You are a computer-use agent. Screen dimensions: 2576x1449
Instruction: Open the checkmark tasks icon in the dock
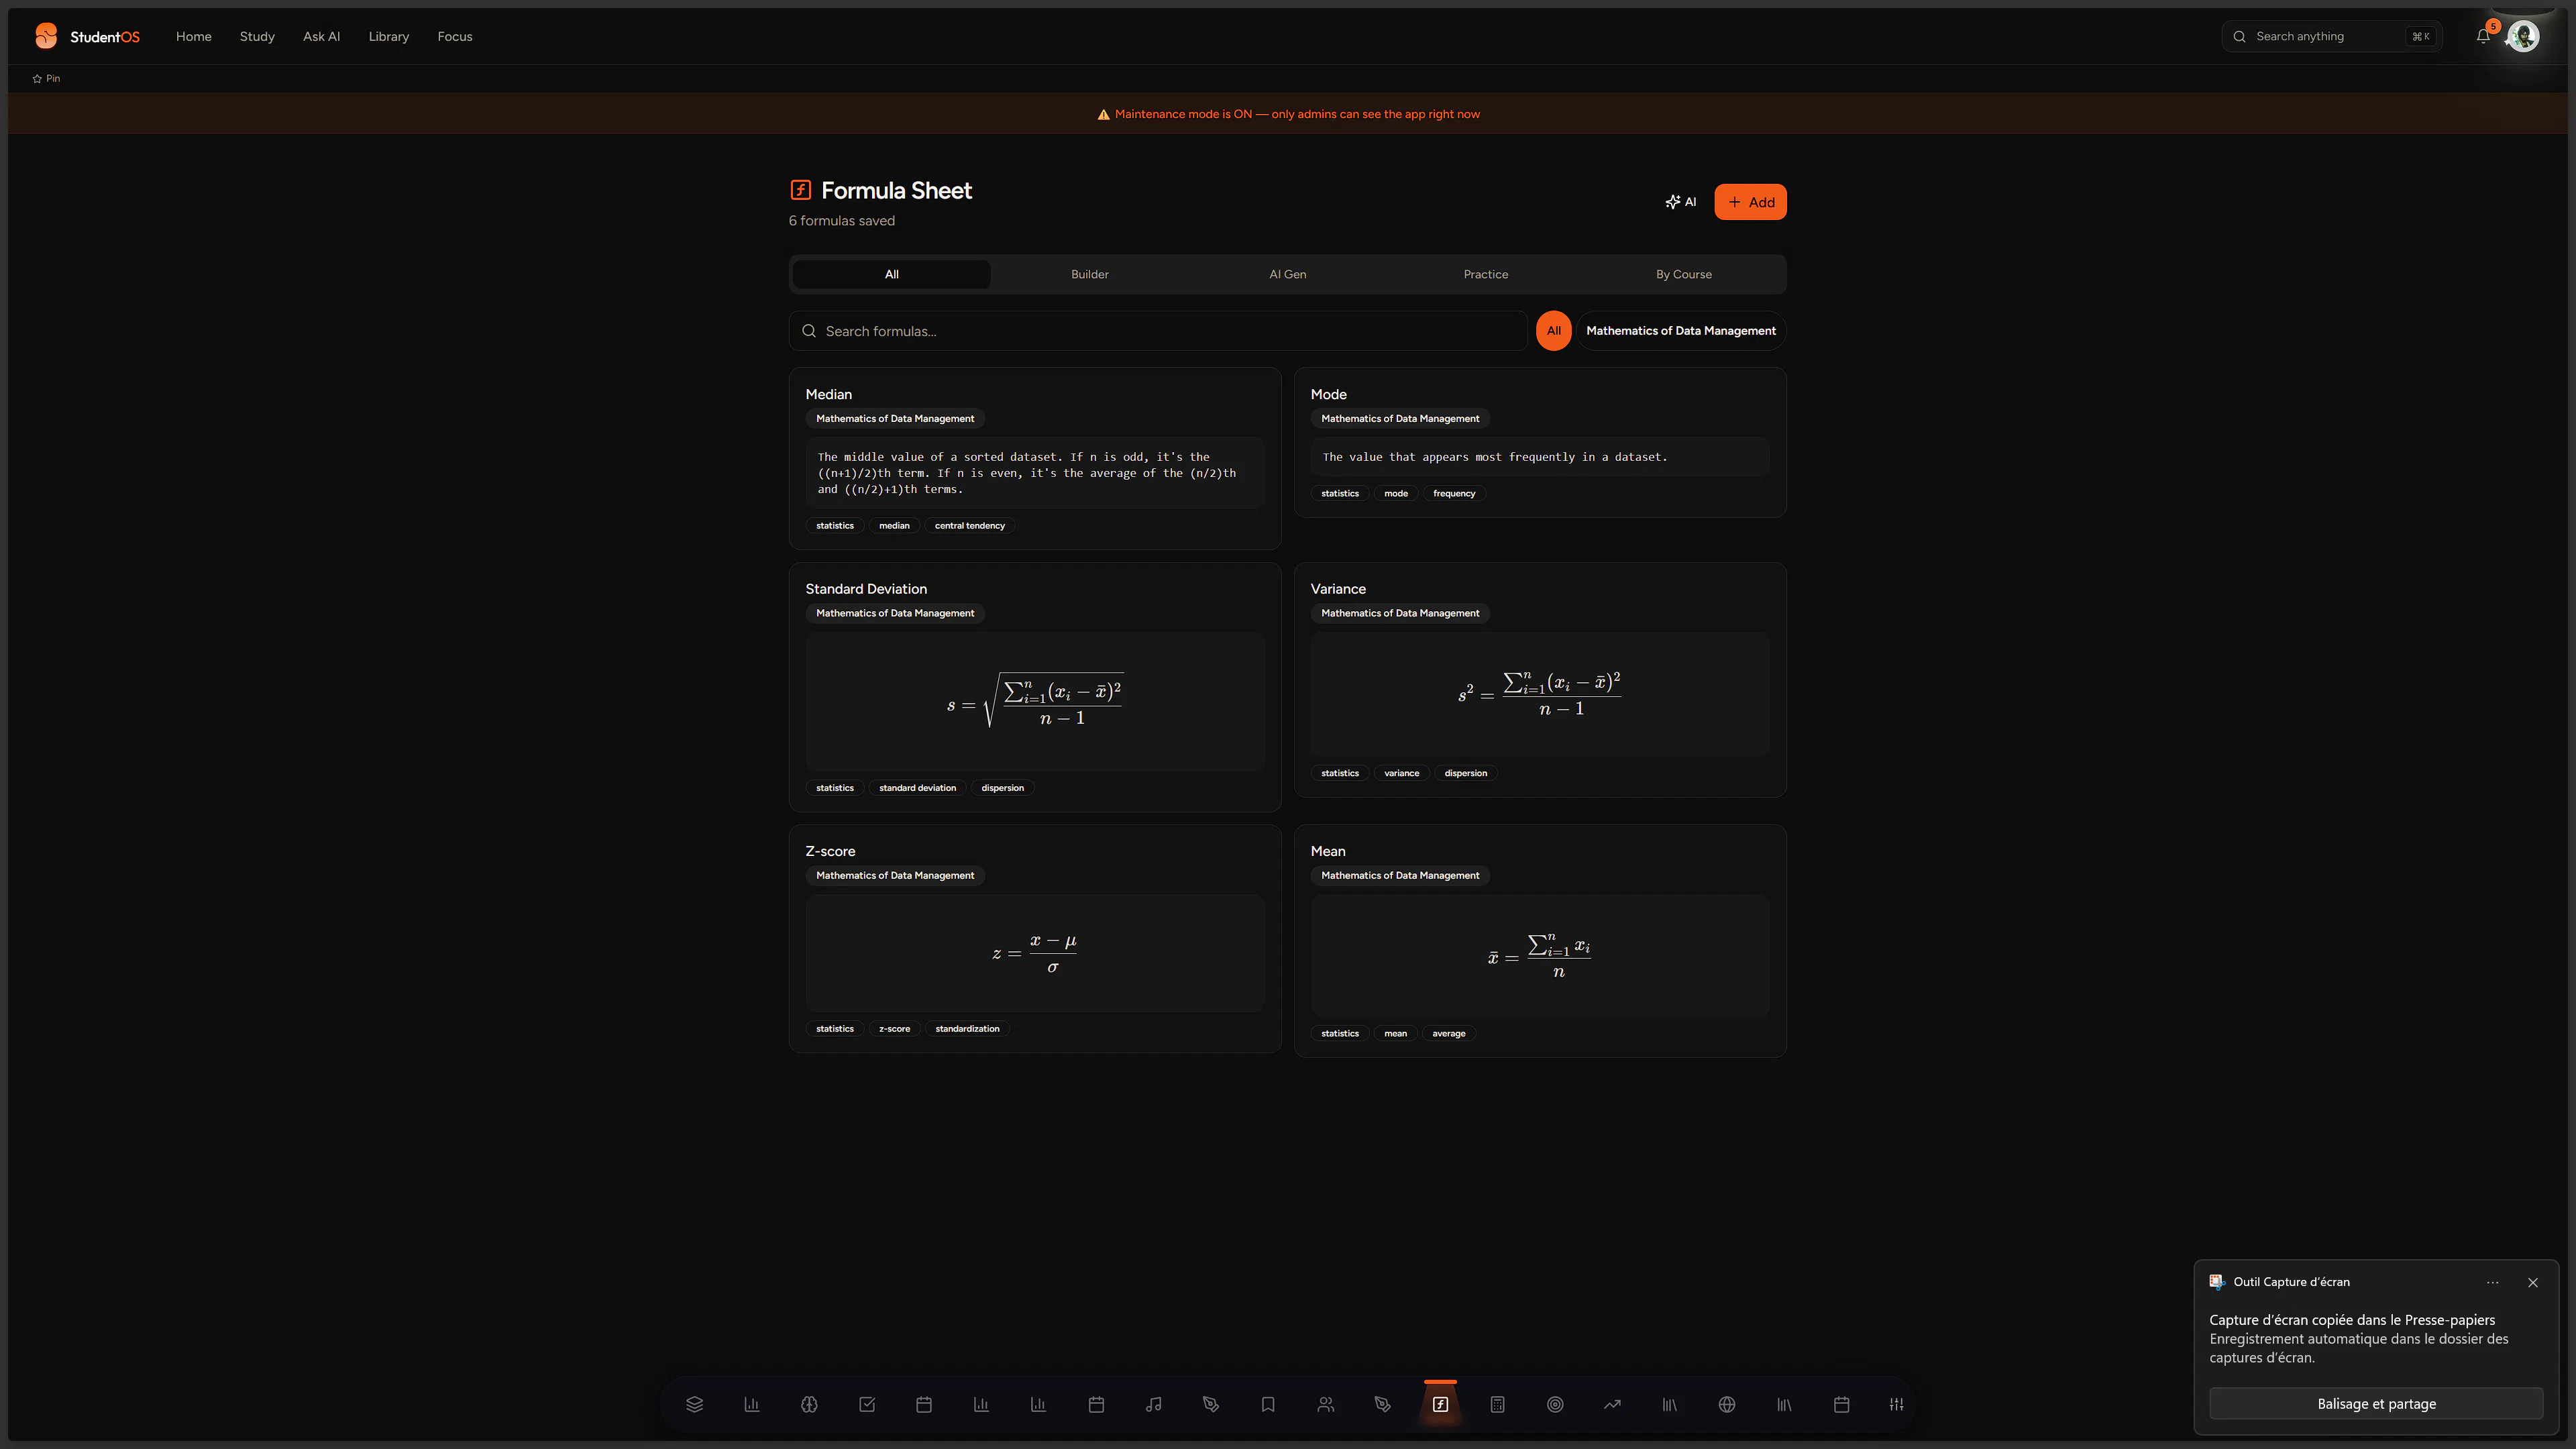click(867, 1404)
